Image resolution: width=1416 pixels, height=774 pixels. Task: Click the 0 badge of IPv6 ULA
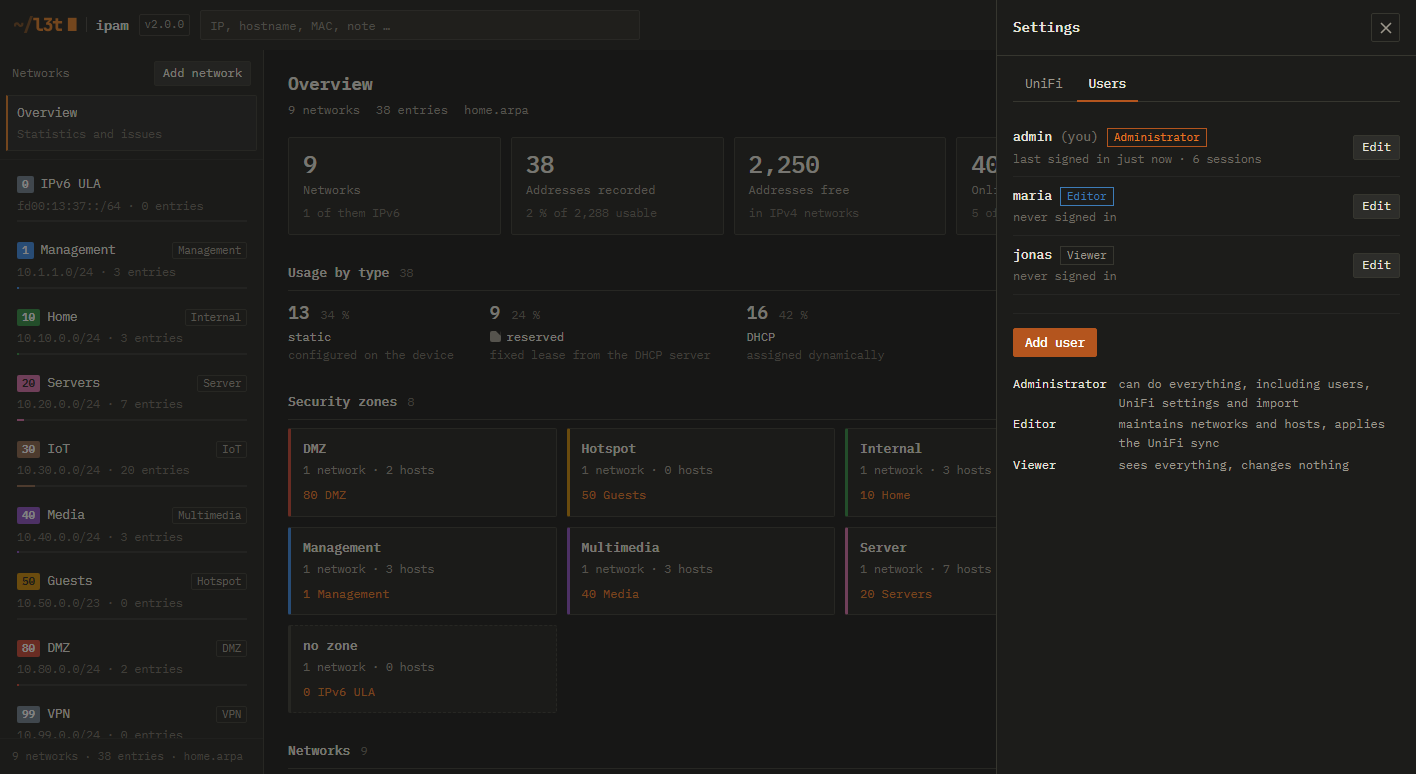(26, 184)
